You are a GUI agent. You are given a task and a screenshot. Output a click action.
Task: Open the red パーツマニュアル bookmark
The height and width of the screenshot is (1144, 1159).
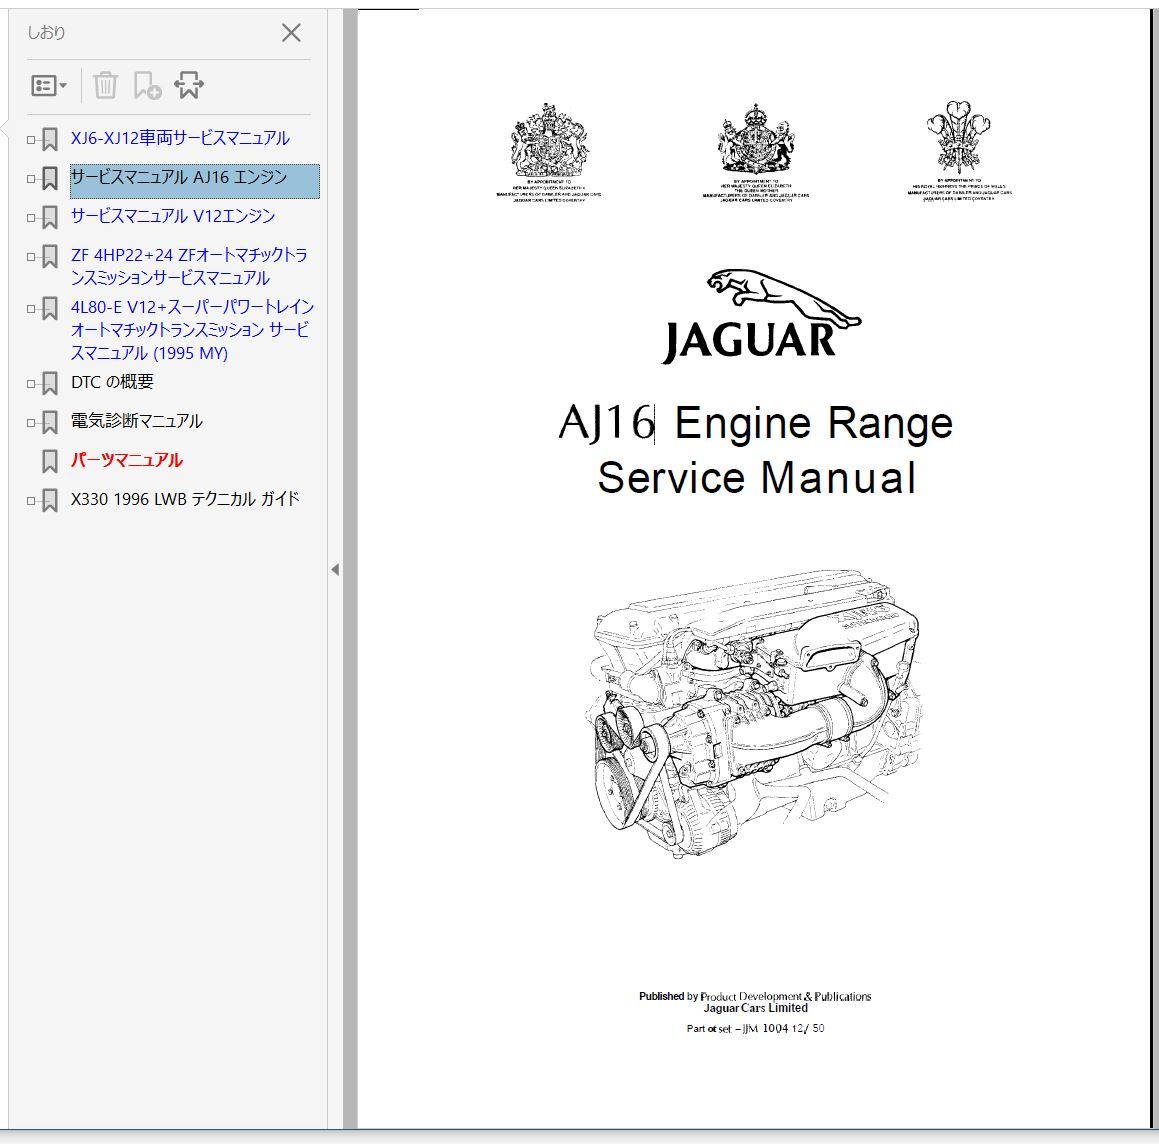(x=127, y=460)
